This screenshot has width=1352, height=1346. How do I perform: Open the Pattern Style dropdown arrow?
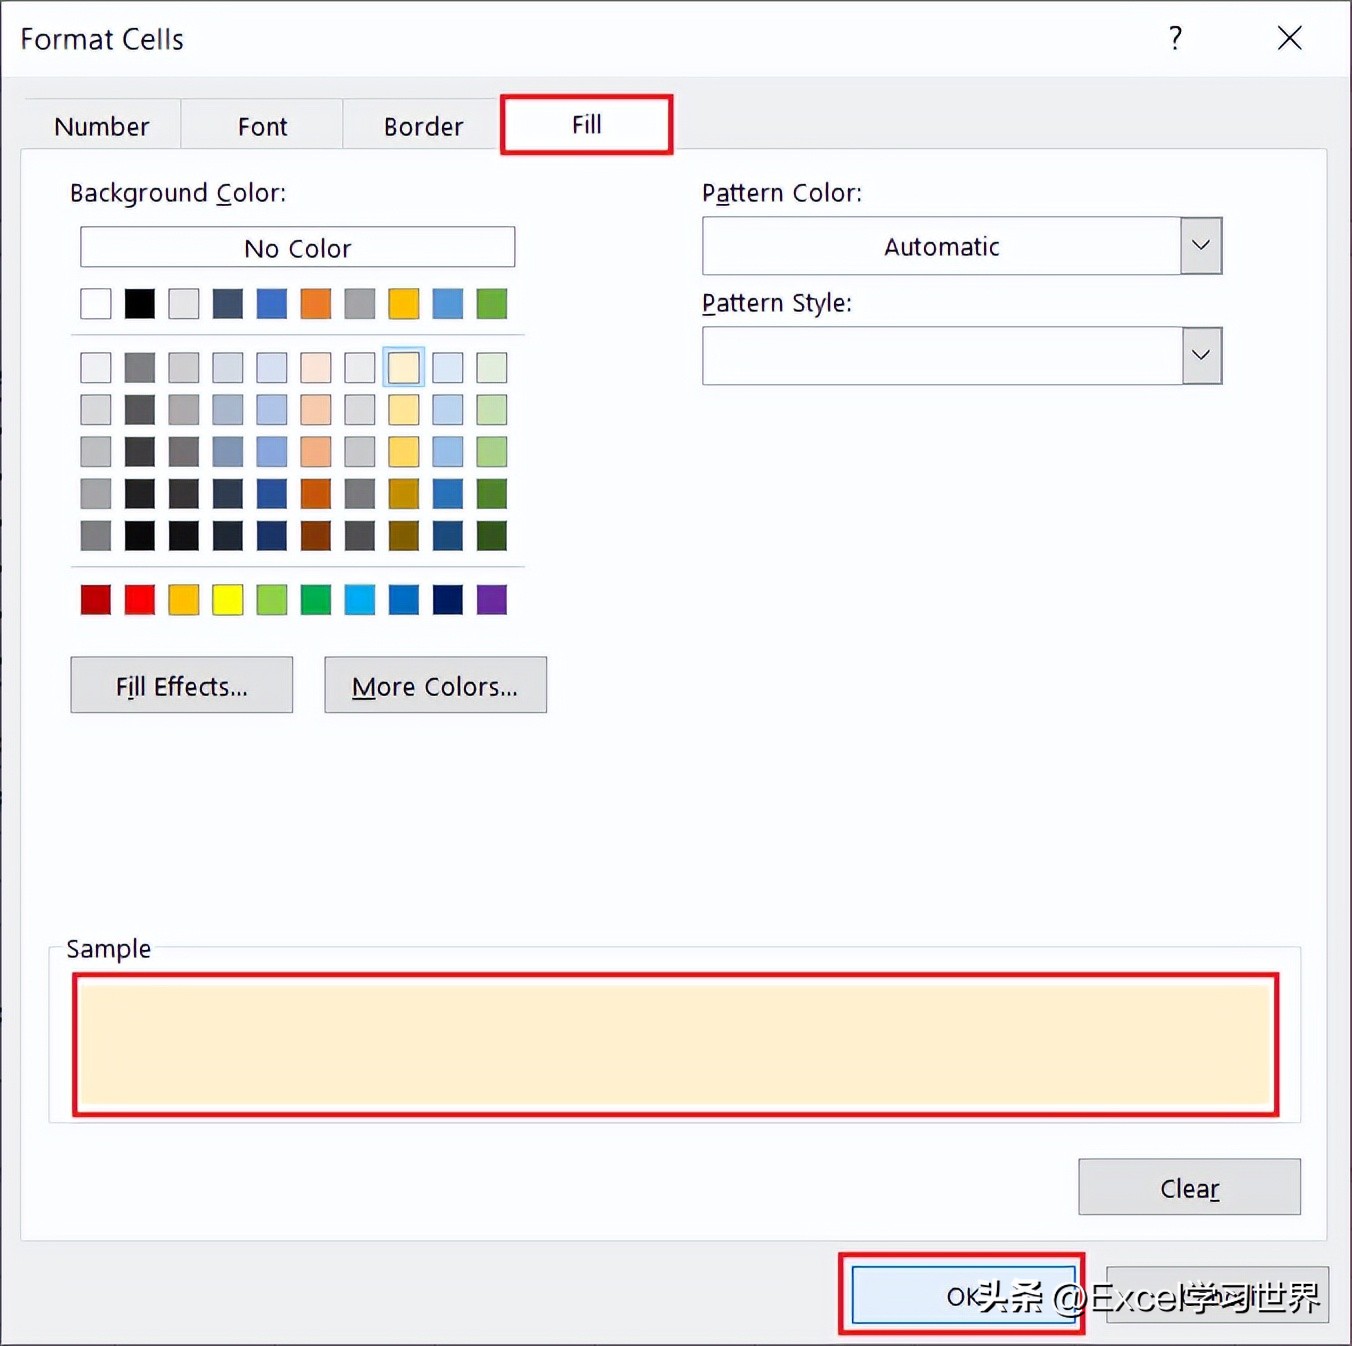pos(1201,356)
